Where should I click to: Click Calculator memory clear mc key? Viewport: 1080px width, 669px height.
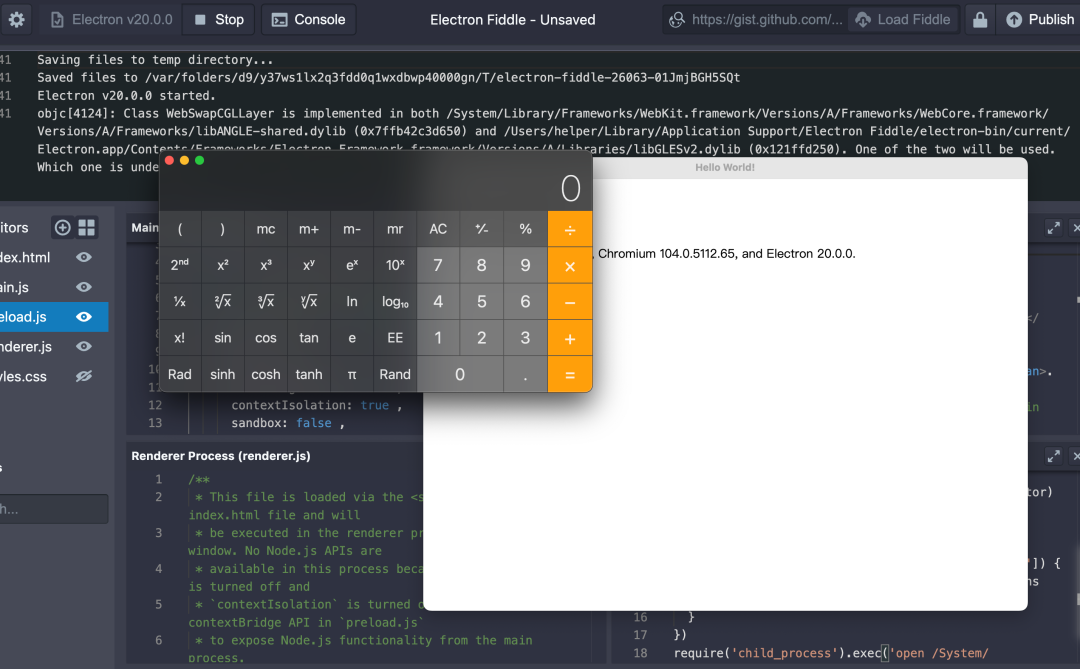pyautogui.click(x=266, y=229)
